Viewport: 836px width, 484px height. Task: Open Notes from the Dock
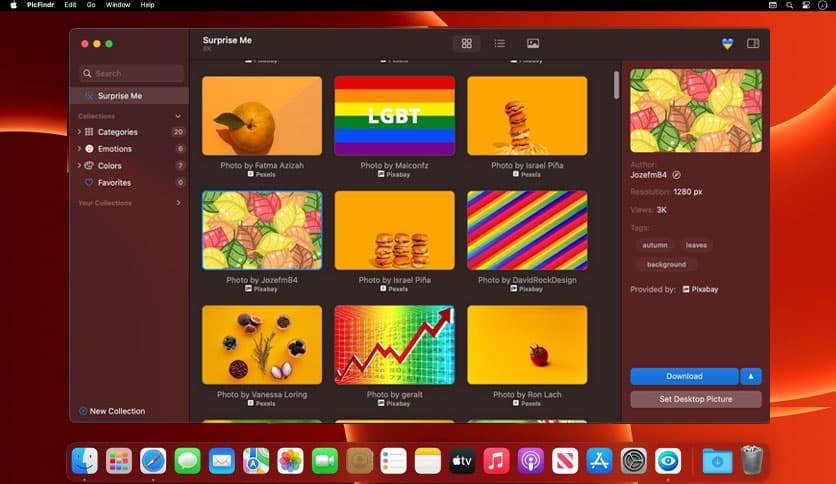click(x=428, y=461)
